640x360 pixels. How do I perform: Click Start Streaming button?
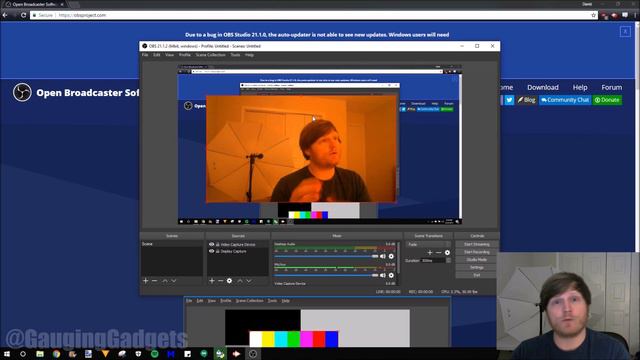click(x=476, y=244)
